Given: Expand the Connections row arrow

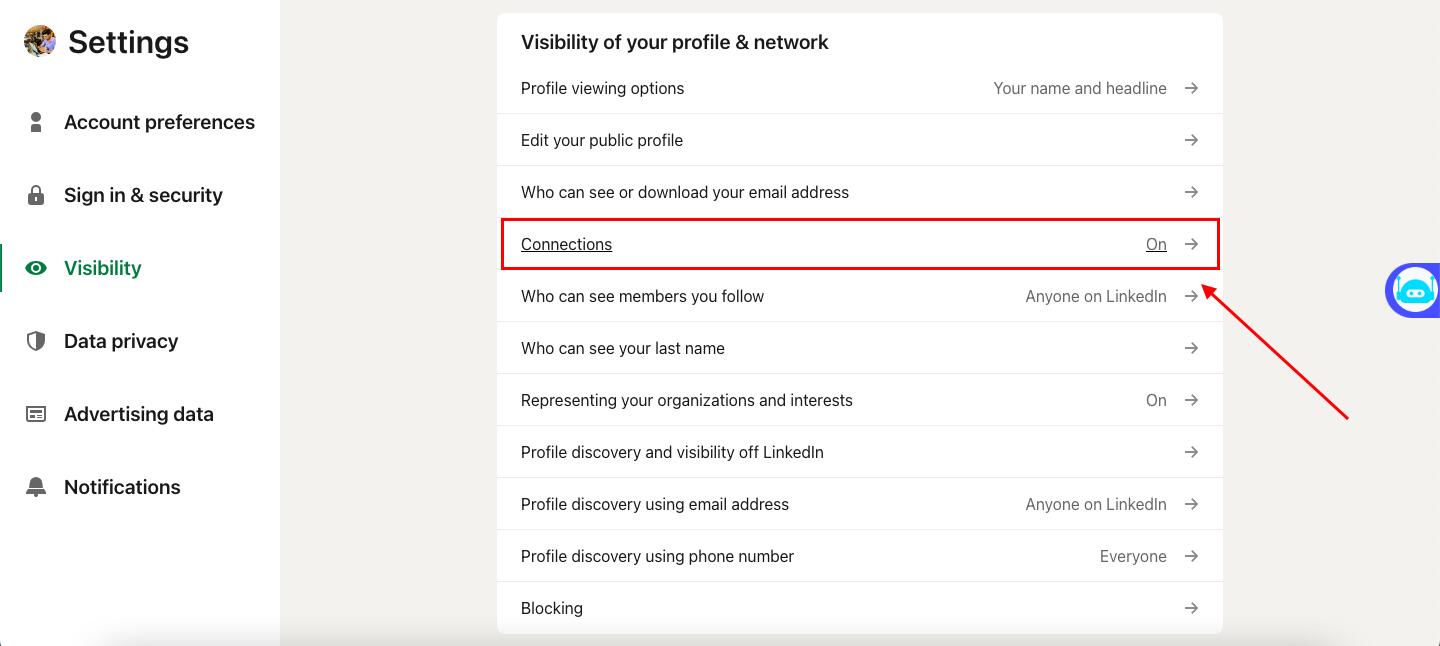Looking at the screenshot, I should pos(1191,243).
